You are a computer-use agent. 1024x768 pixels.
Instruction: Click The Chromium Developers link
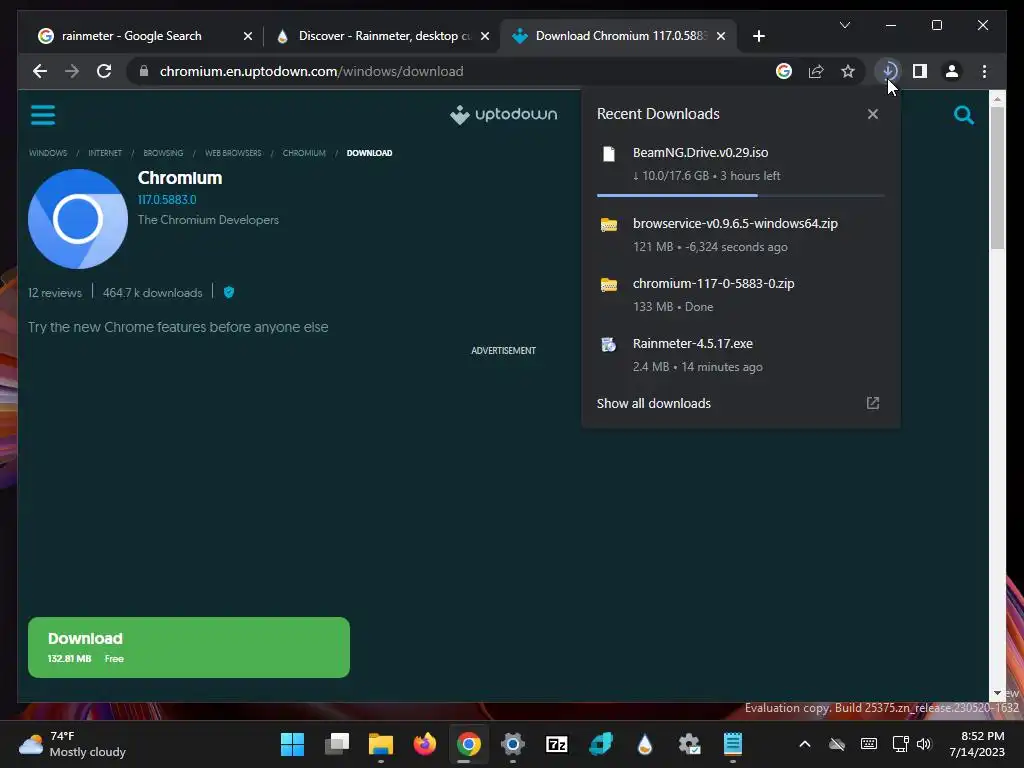[208, 220]
